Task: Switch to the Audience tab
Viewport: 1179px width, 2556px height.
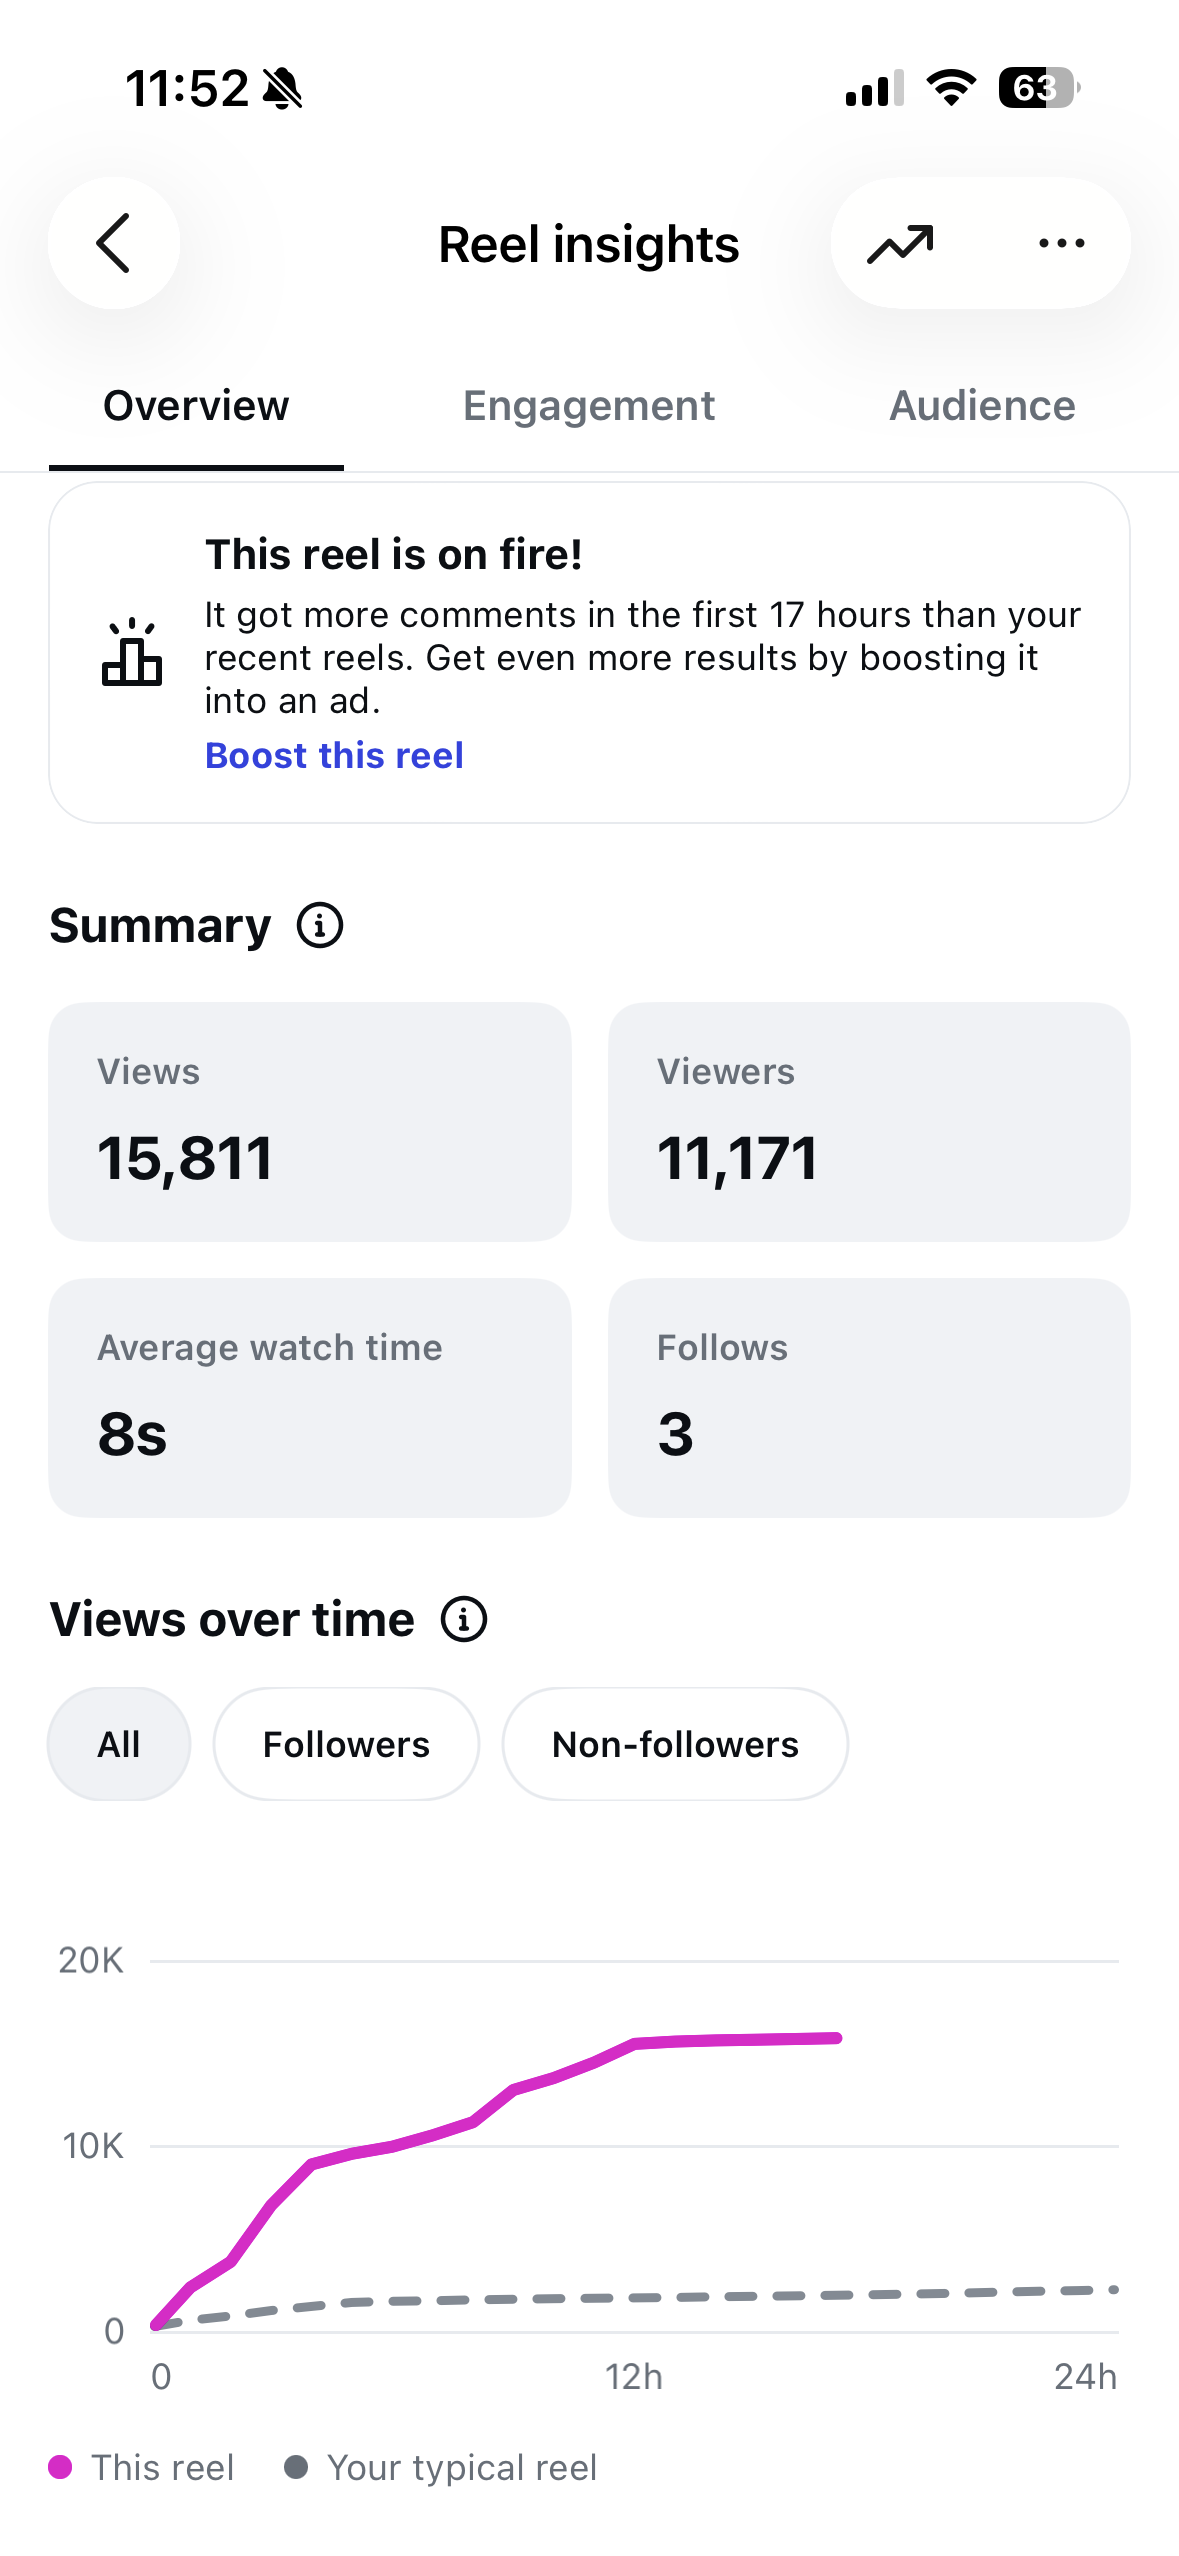Action: coord(982,406)
